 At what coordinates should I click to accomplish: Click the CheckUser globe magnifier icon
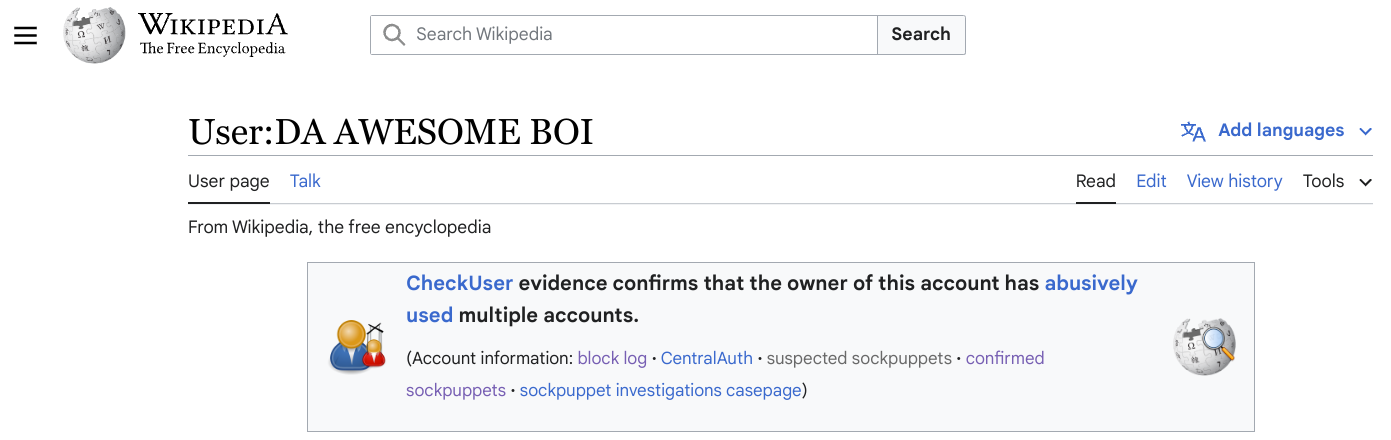point(1204,346)
